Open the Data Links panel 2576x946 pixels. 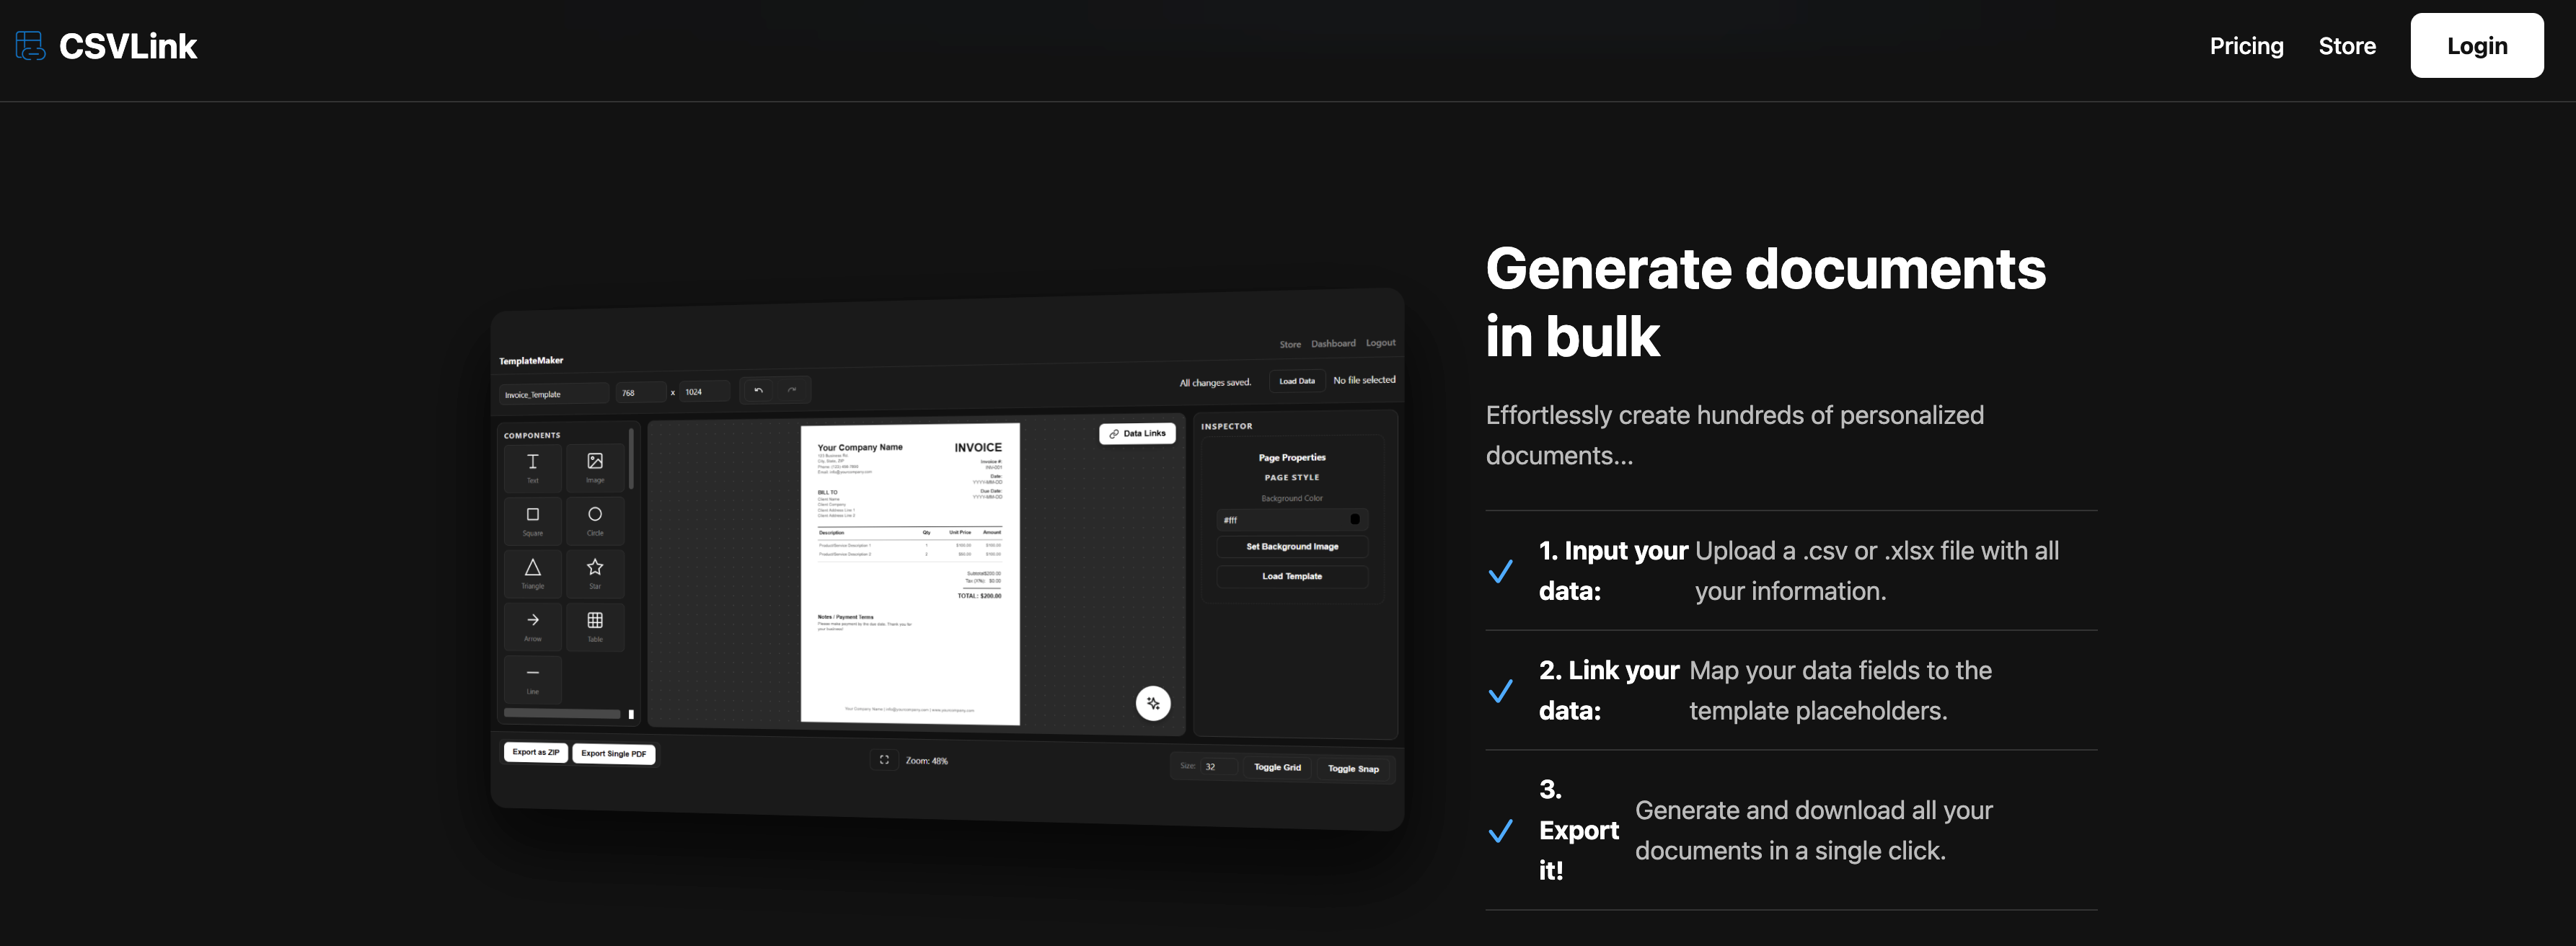pos(1137,433)
